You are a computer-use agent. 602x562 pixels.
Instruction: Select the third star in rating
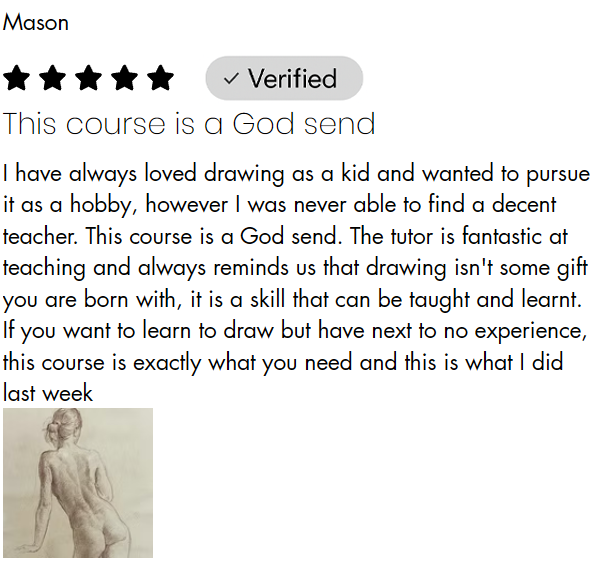(x=89, y=78)
